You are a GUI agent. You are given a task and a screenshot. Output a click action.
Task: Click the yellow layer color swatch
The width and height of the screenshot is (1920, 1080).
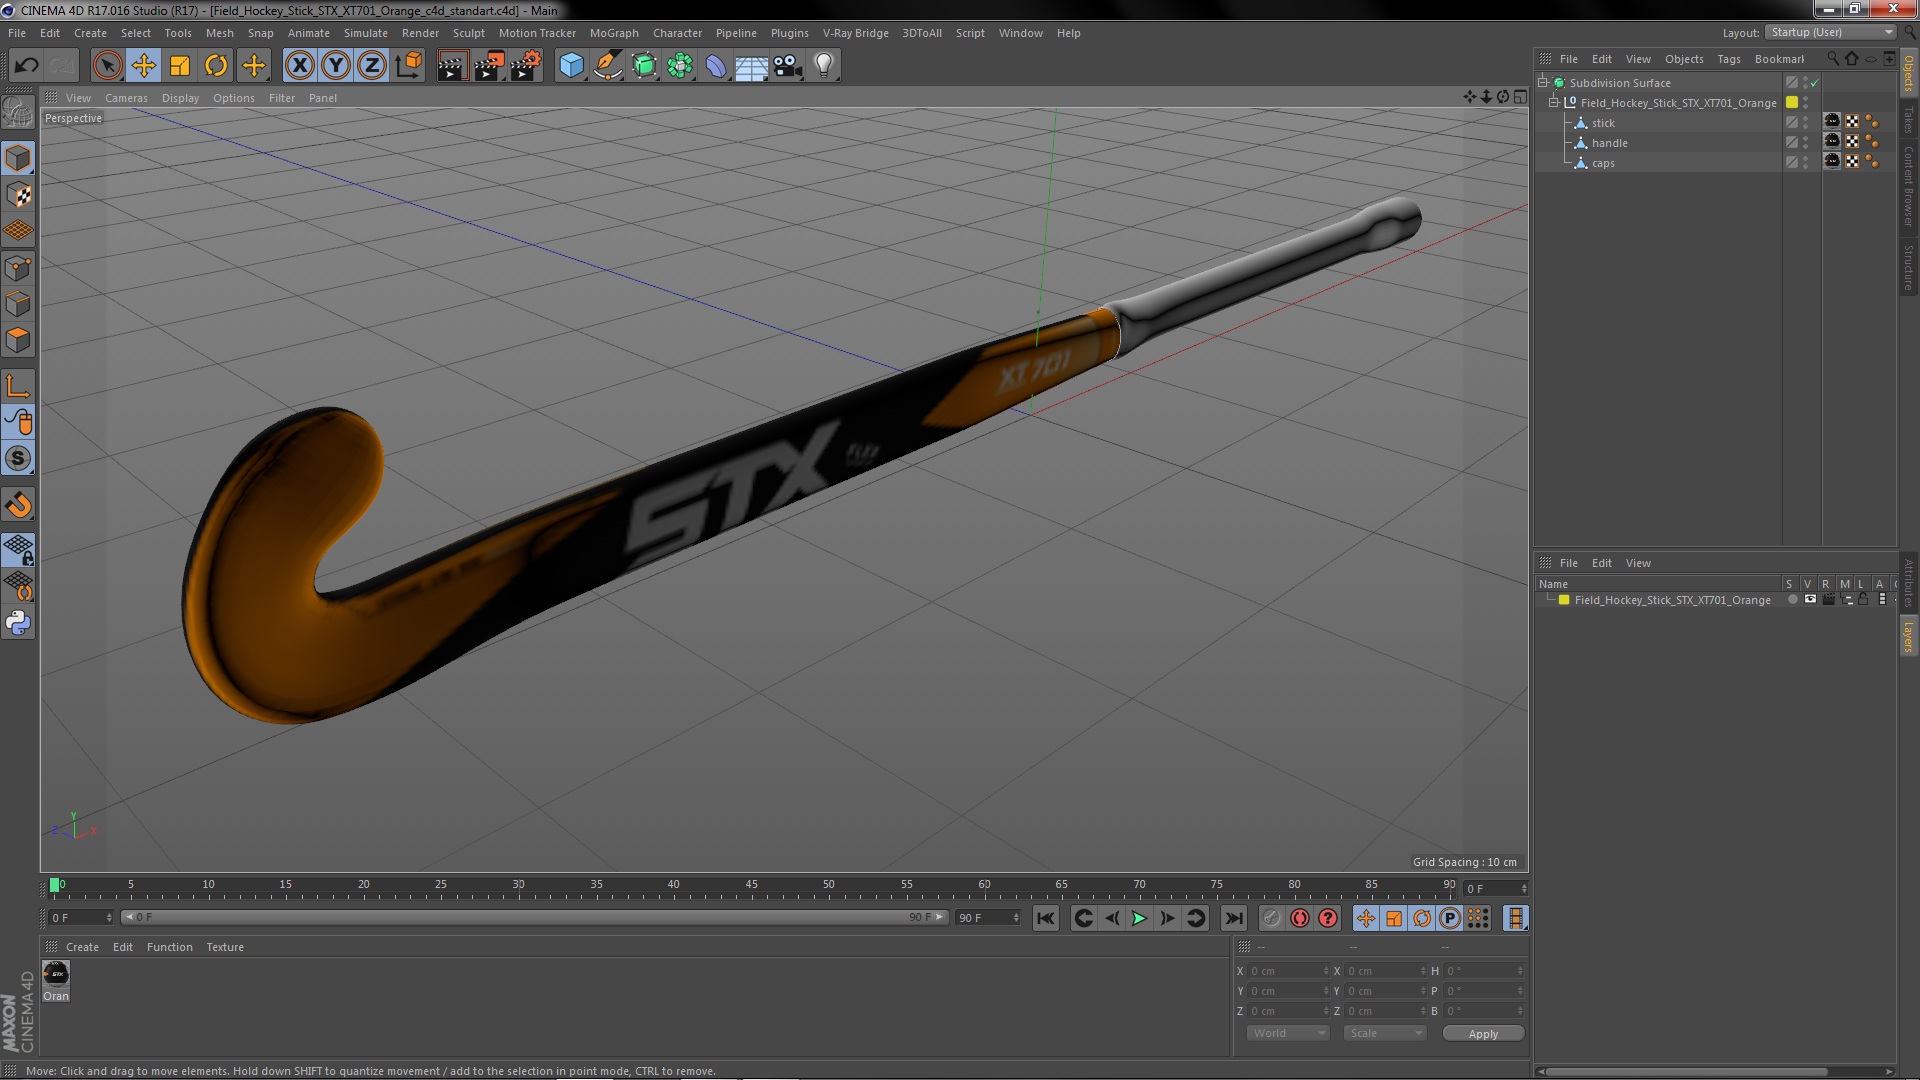(1564, 600)
